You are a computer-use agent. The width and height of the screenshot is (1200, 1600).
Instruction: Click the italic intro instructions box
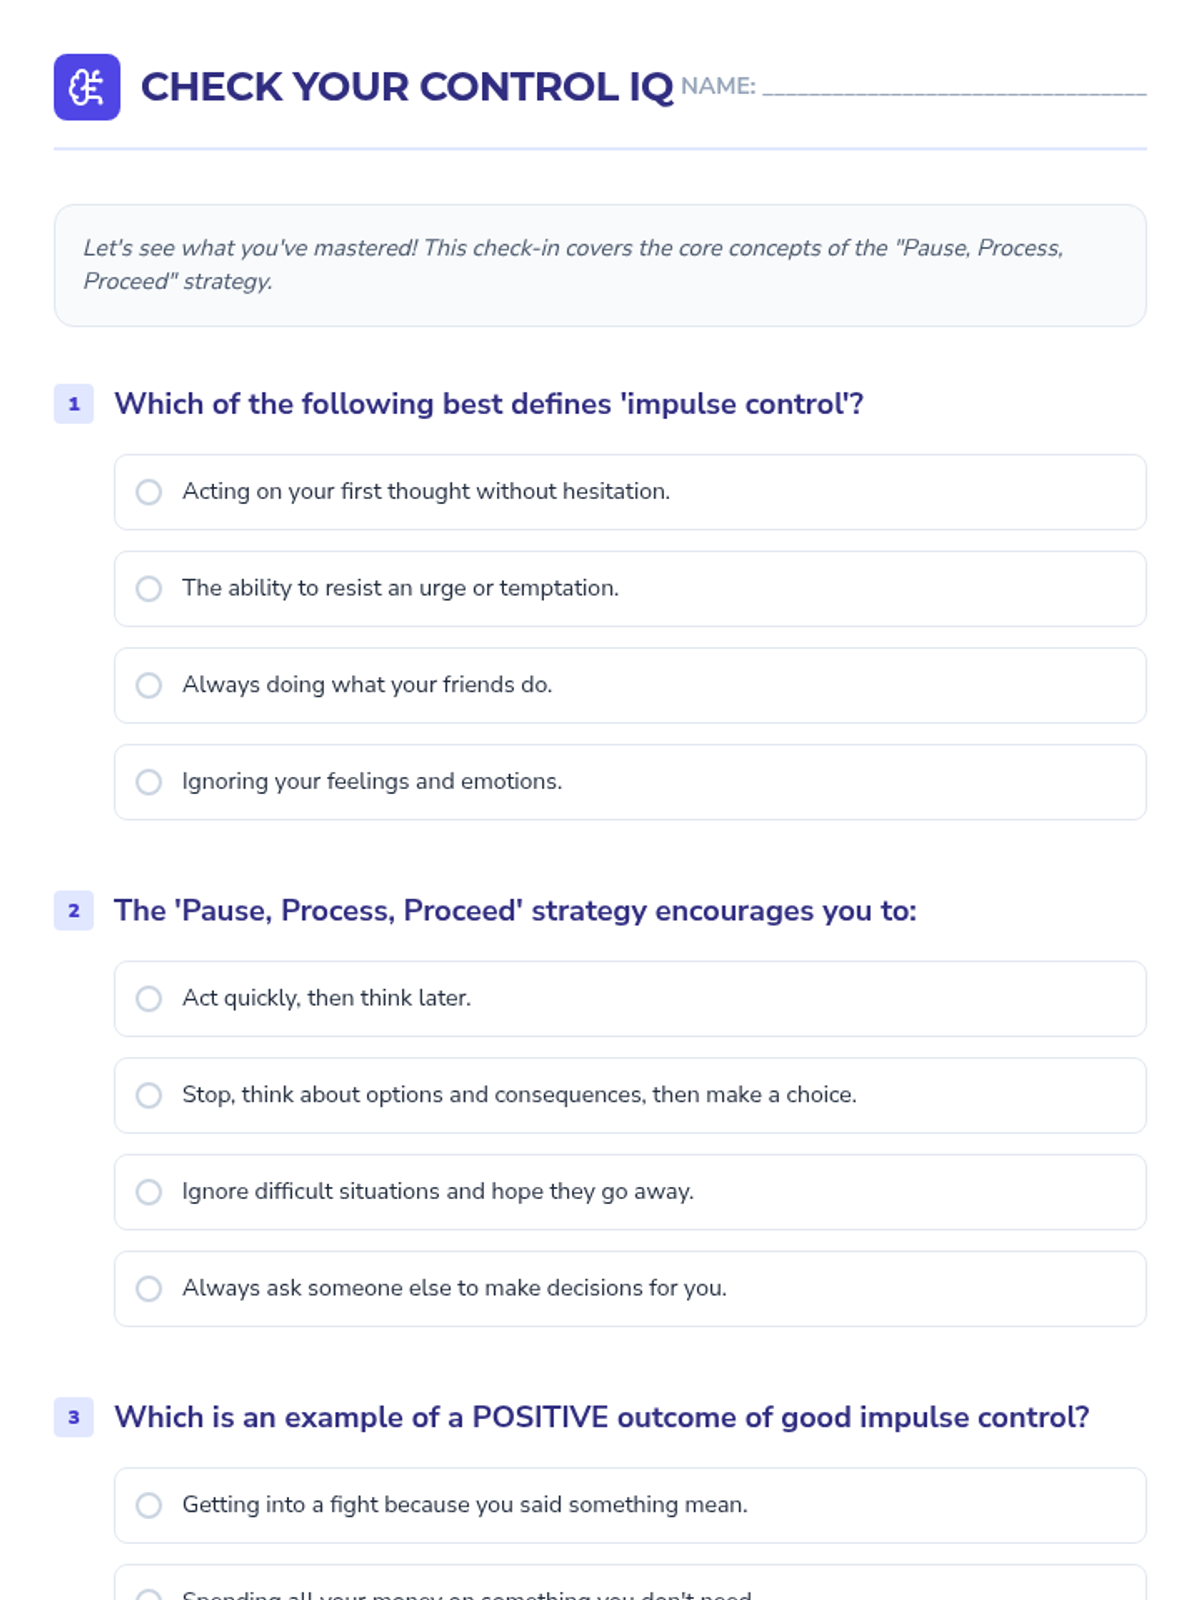click(600, 265)
